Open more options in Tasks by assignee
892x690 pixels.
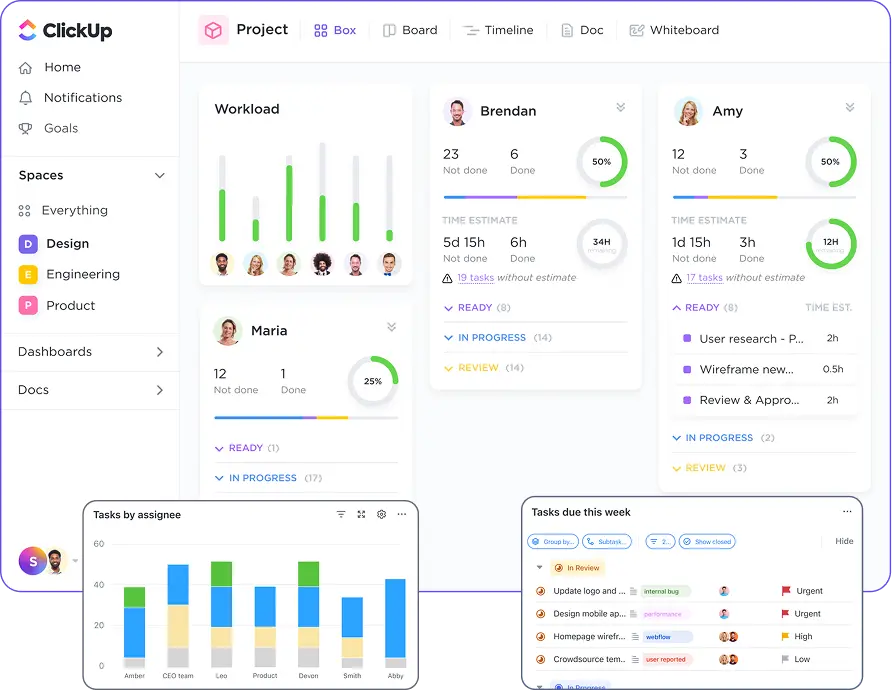pyautogui.click(x=402, y=514)
